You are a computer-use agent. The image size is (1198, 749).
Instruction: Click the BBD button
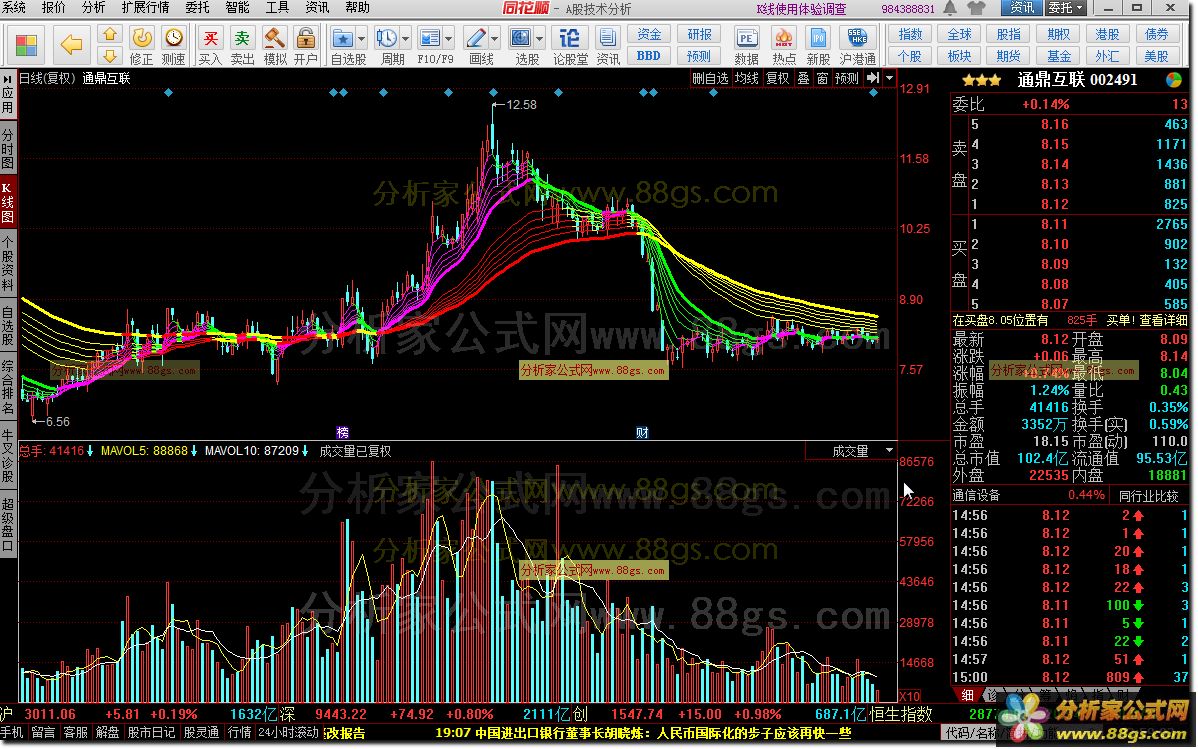pyautogui.click(x=649, y=56)
